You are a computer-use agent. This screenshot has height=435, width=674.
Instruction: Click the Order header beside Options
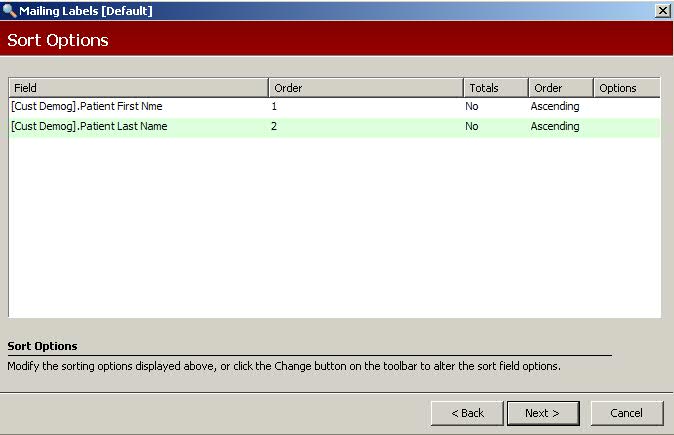(x=561, y=88)
